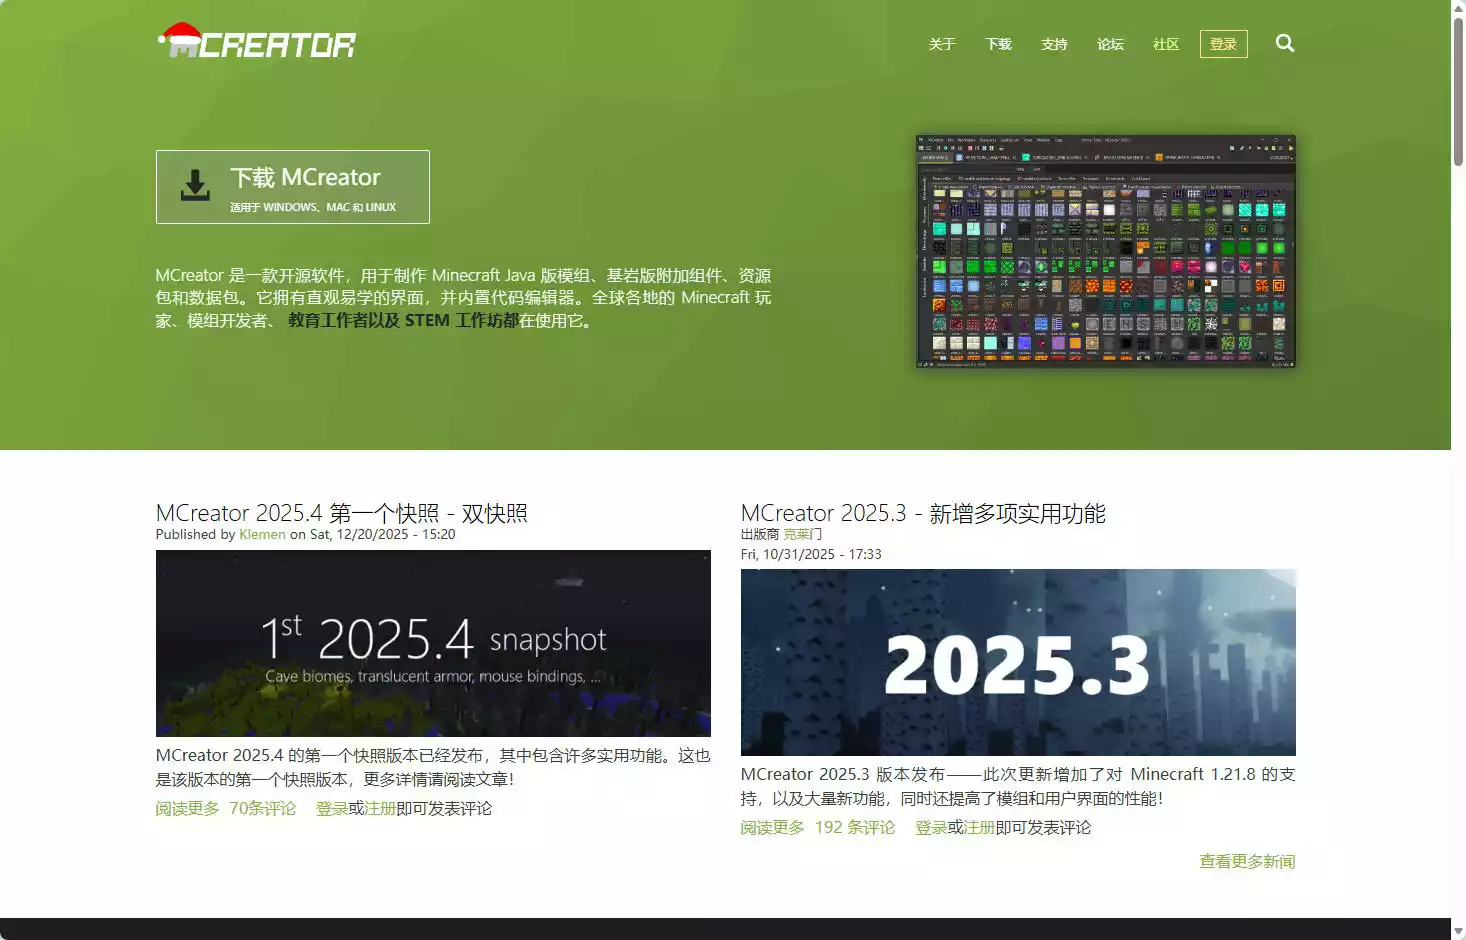Open author Klemen's profile link
1466x940 pixels.
point(262,535)
